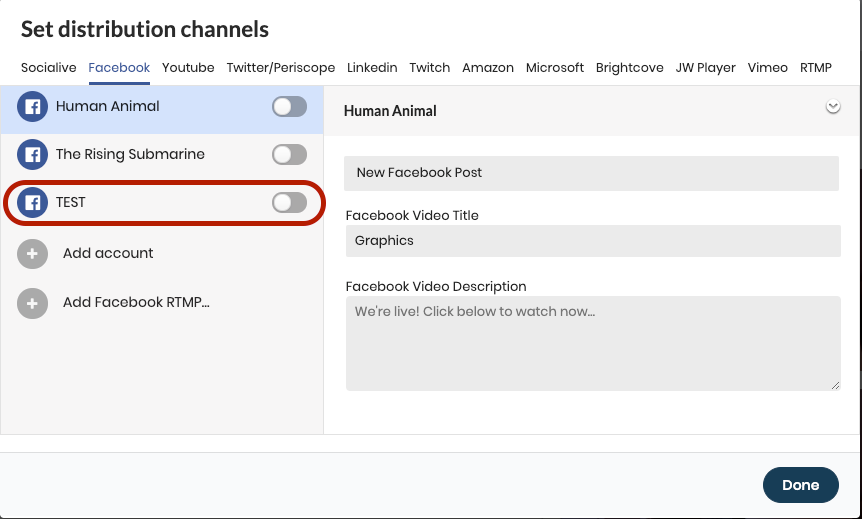Grab the description textarea resize handle
The width and height of the screenshot is (862, 519).
pyautogui.click(x=836, y=385)
